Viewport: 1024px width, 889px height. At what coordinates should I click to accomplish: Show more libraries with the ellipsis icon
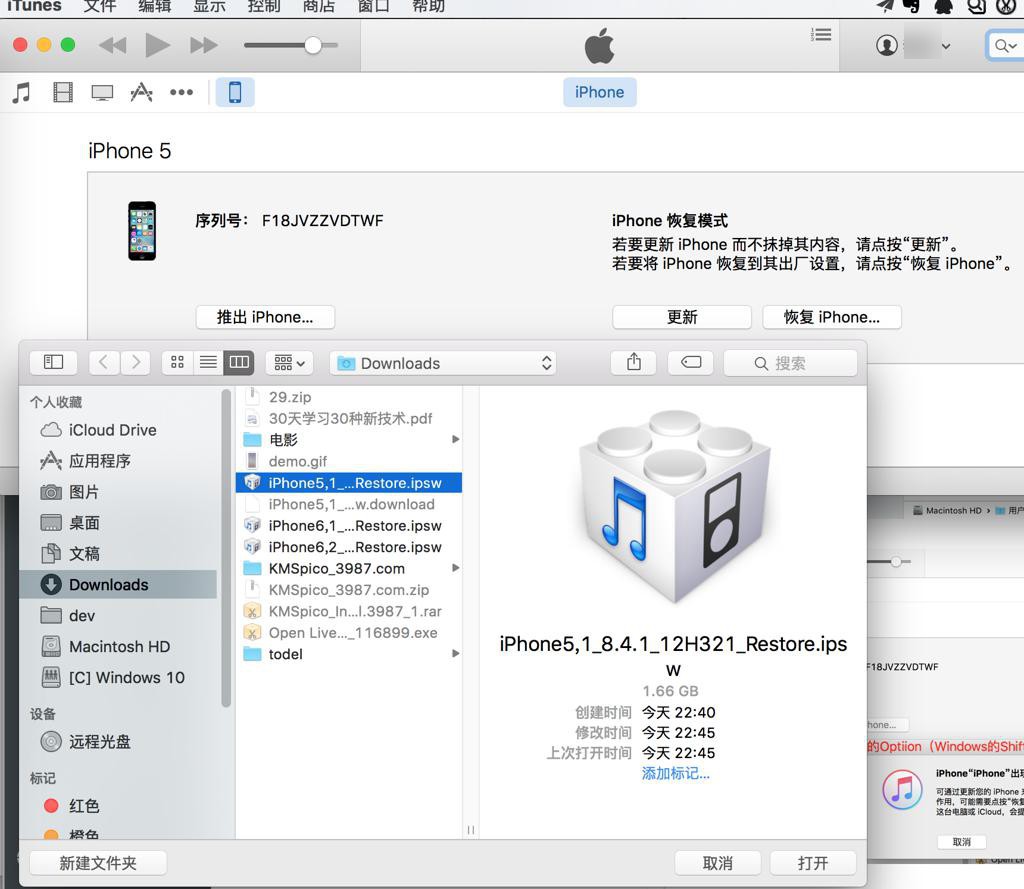point(181,92)
